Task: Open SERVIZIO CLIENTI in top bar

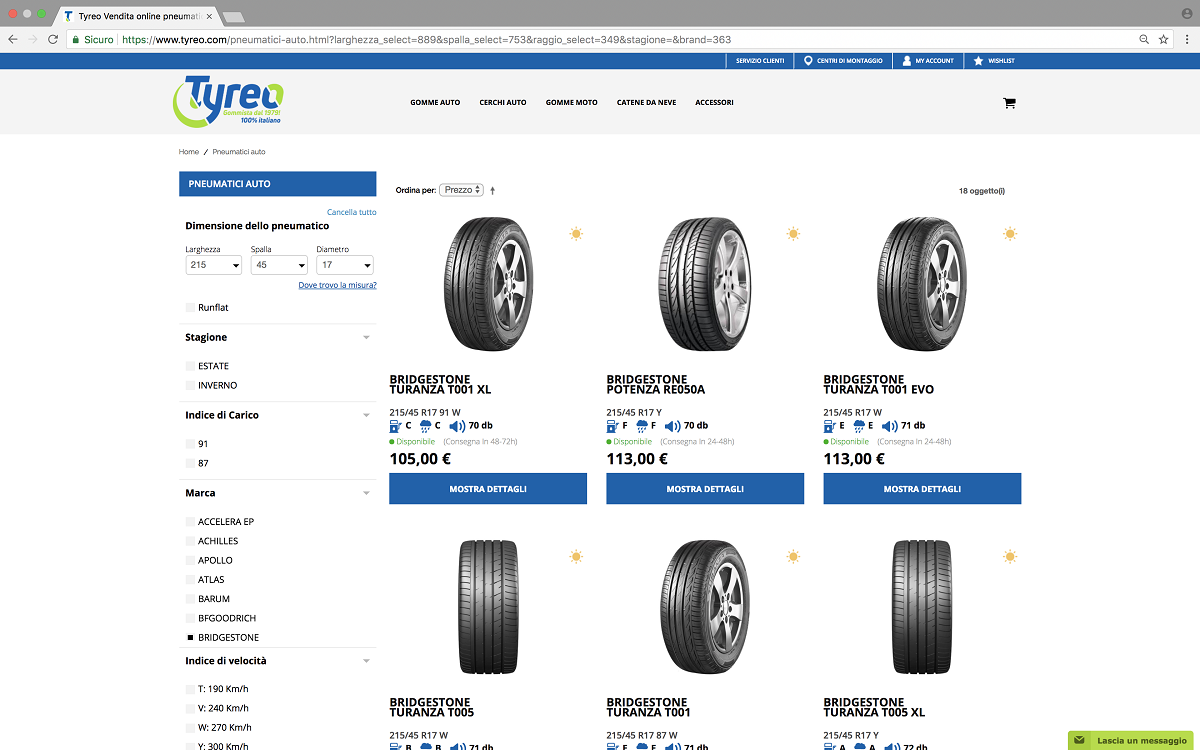Action: point(760,61)
